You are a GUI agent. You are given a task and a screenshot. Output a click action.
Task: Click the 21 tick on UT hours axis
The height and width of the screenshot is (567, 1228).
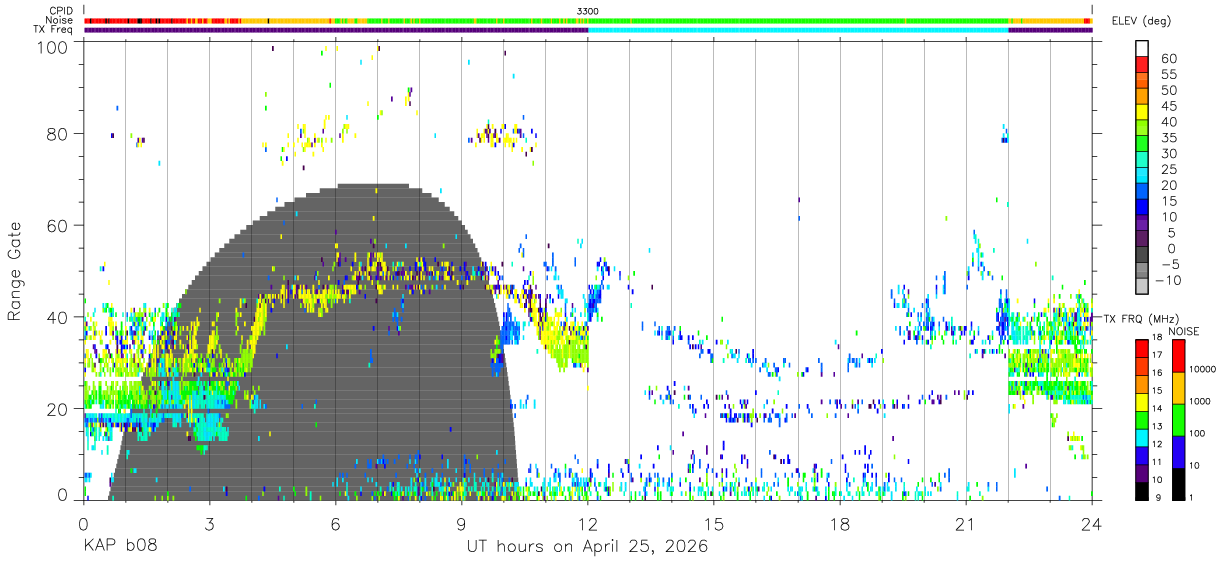pos(966,525)
